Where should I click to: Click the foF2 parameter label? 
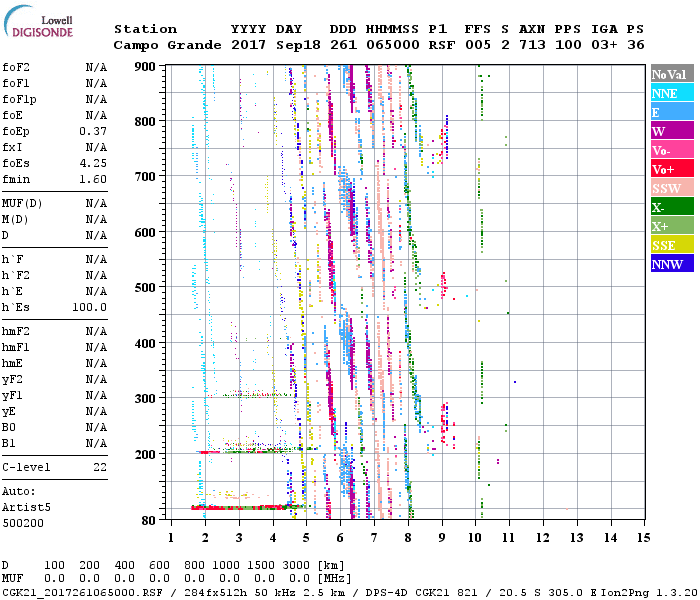[x=16, y=67]
